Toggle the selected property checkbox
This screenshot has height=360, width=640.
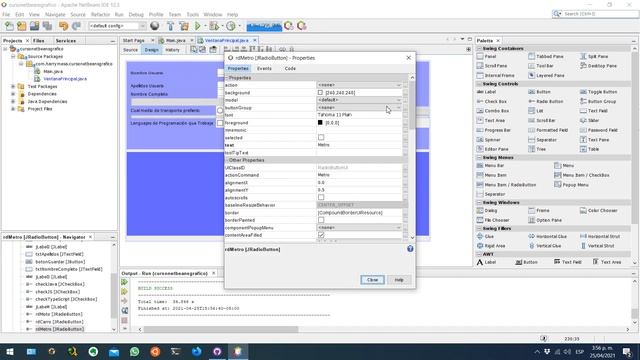point(321,138)
